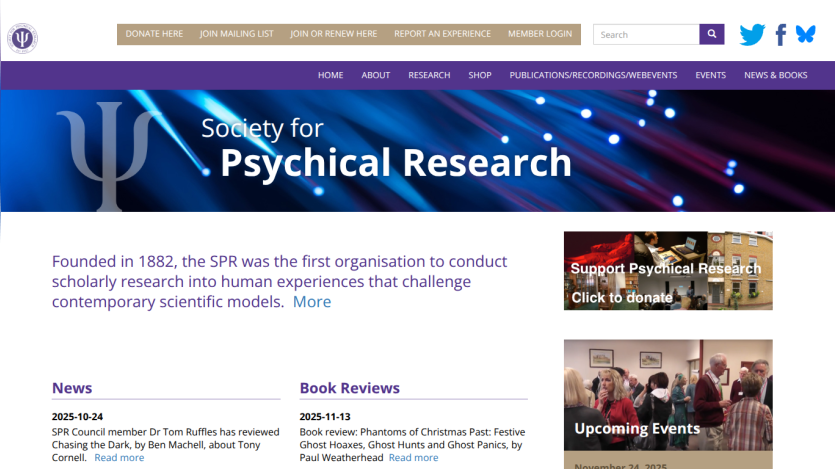Click the Book Reviews section heading

tap(349, 388)
